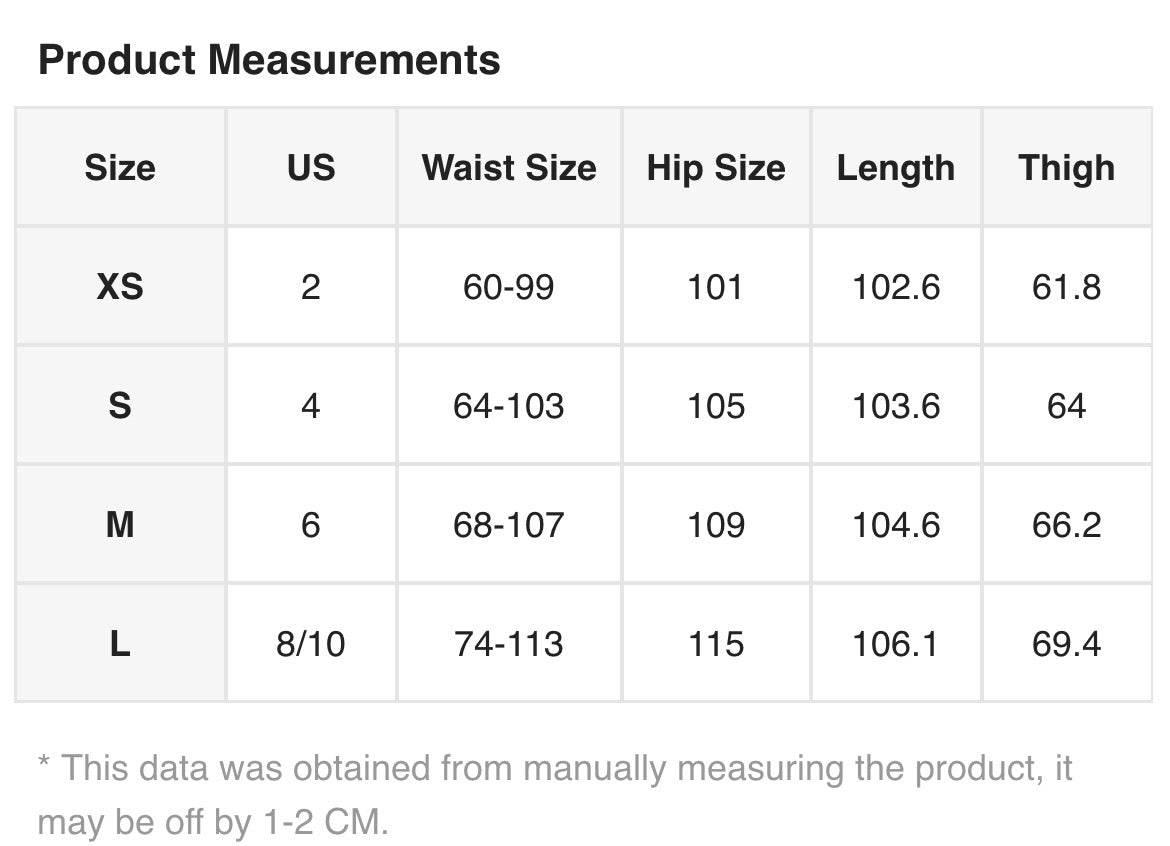Select the L size row label
The image size is (1170, 846).
tap(120, 644)
